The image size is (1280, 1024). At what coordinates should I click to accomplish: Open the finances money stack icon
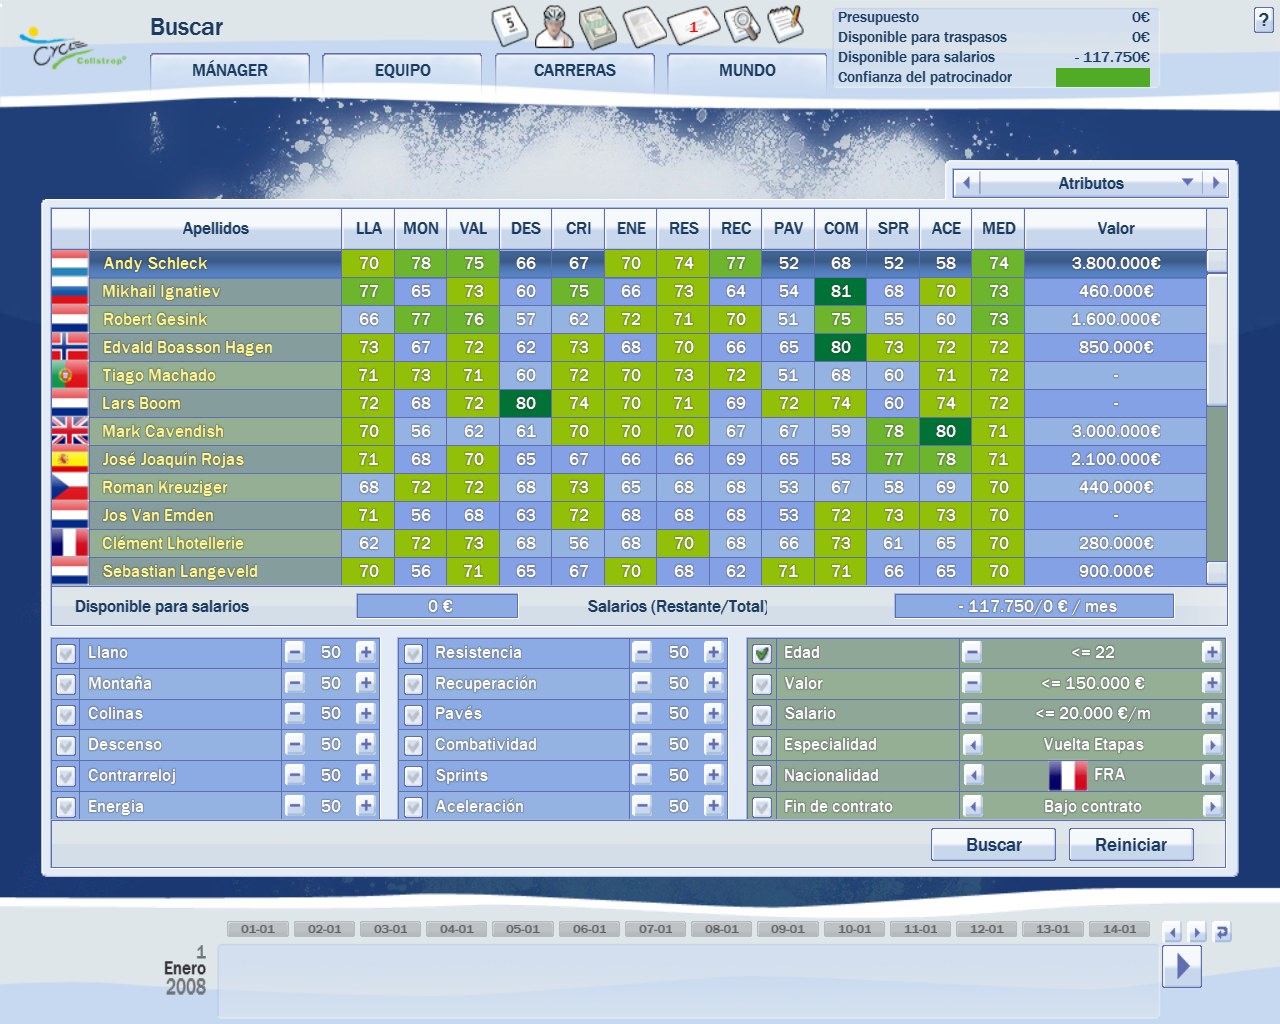click(x=599, y=26)
